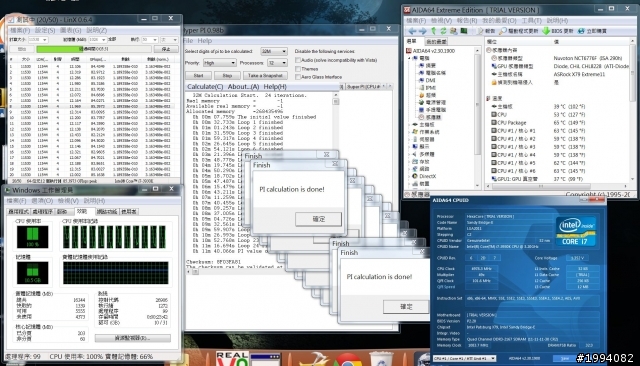Click the users icon in AIDA64 toolbar
The height and width of the screenshot is (366, 640).
point(453,31)
